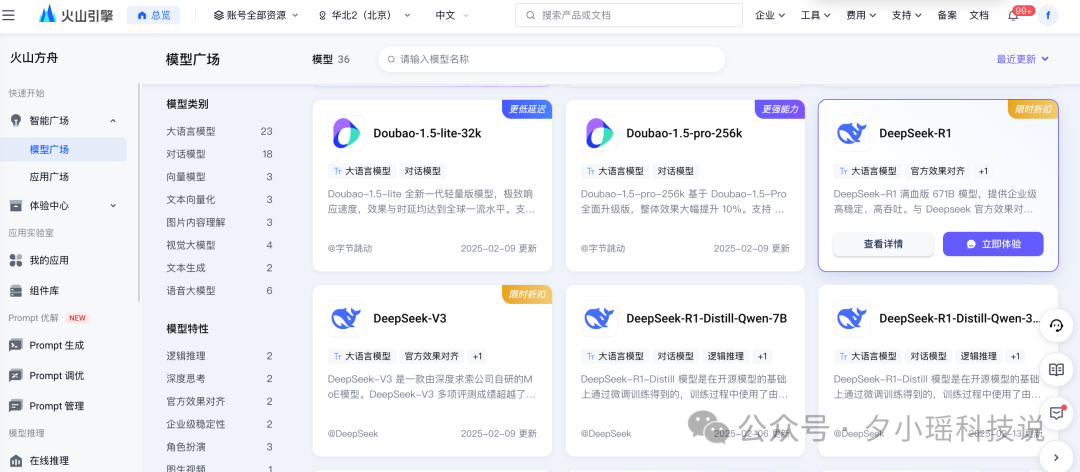Click the Doubao-1.5-pro-256k model logo
Viewport: 1080px width, 472px height.
[599, 133]
